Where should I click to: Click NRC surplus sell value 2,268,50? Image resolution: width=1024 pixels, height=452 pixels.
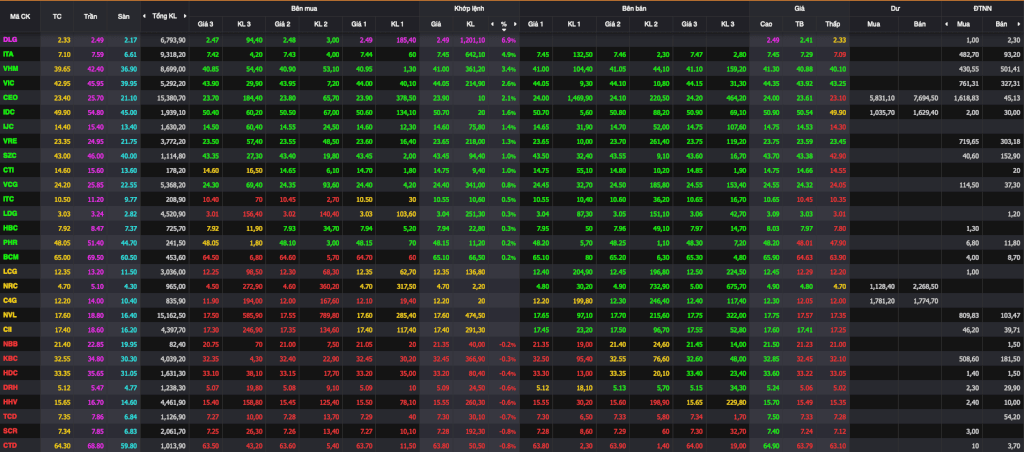pyautogui.click(x=925, y=286)
